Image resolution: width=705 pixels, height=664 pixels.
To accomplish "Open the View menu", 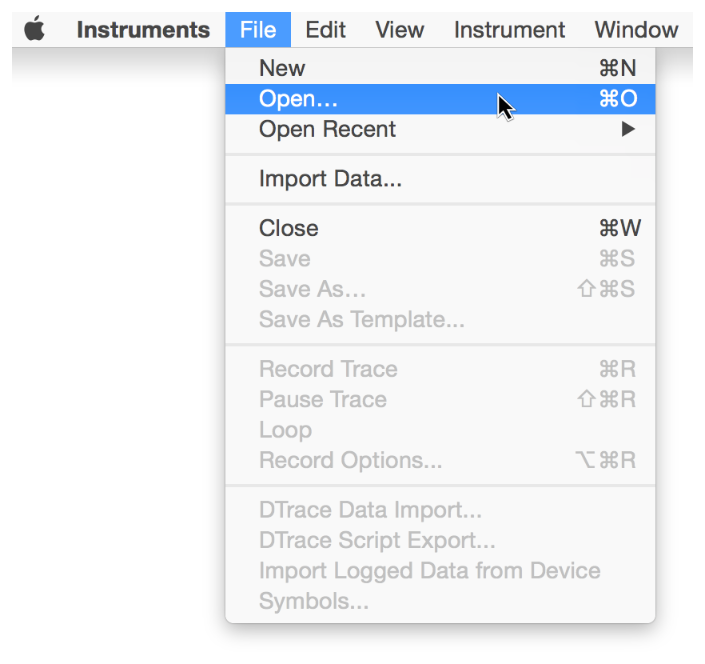I will 400,30.
